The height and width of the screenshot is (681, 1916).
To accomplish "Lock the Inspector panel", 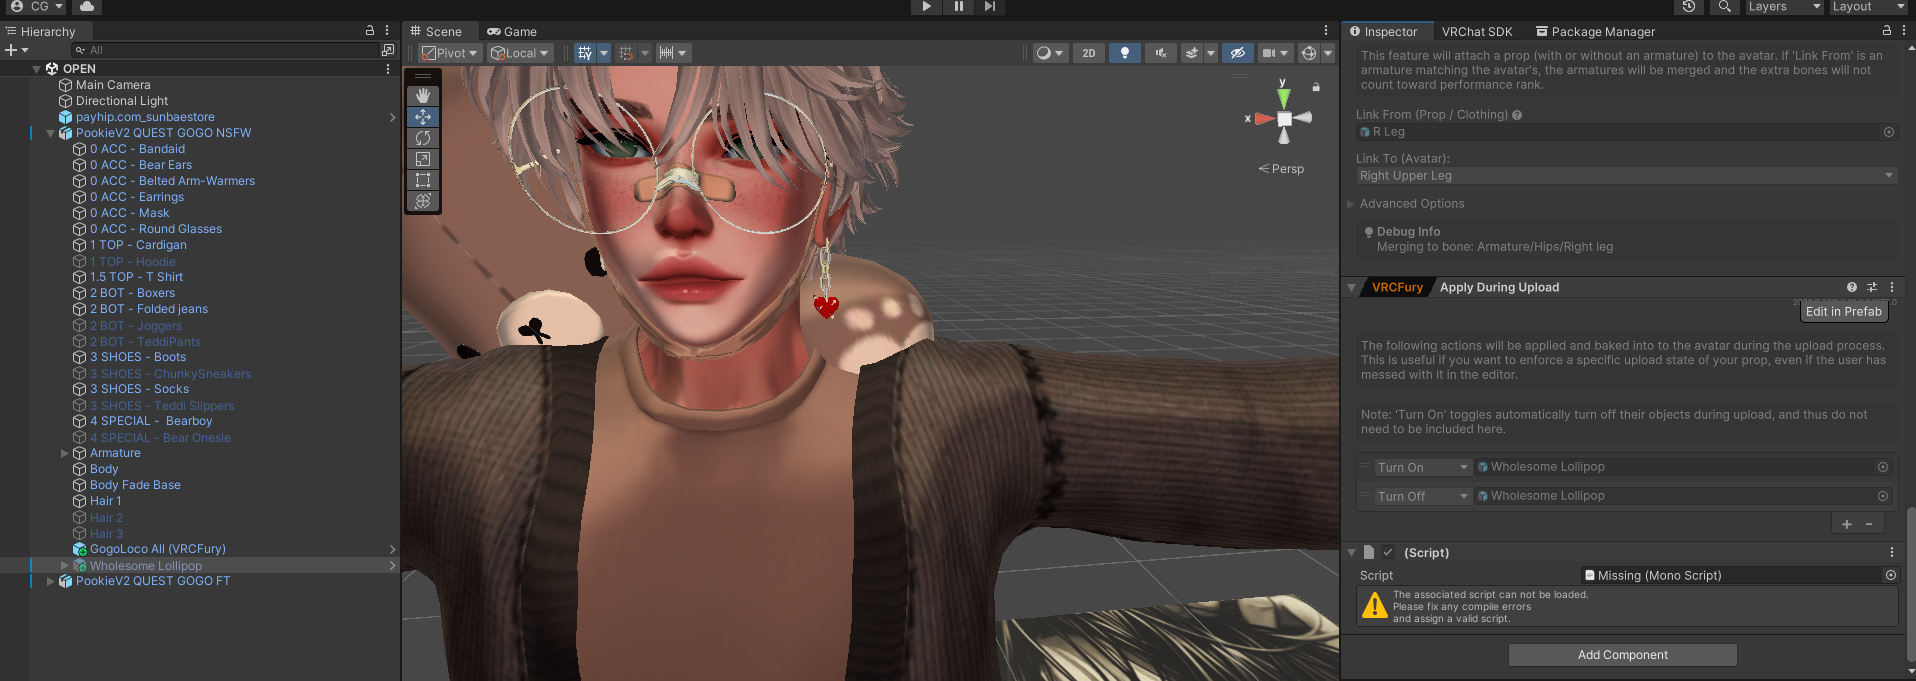I will coord(1887,31).
